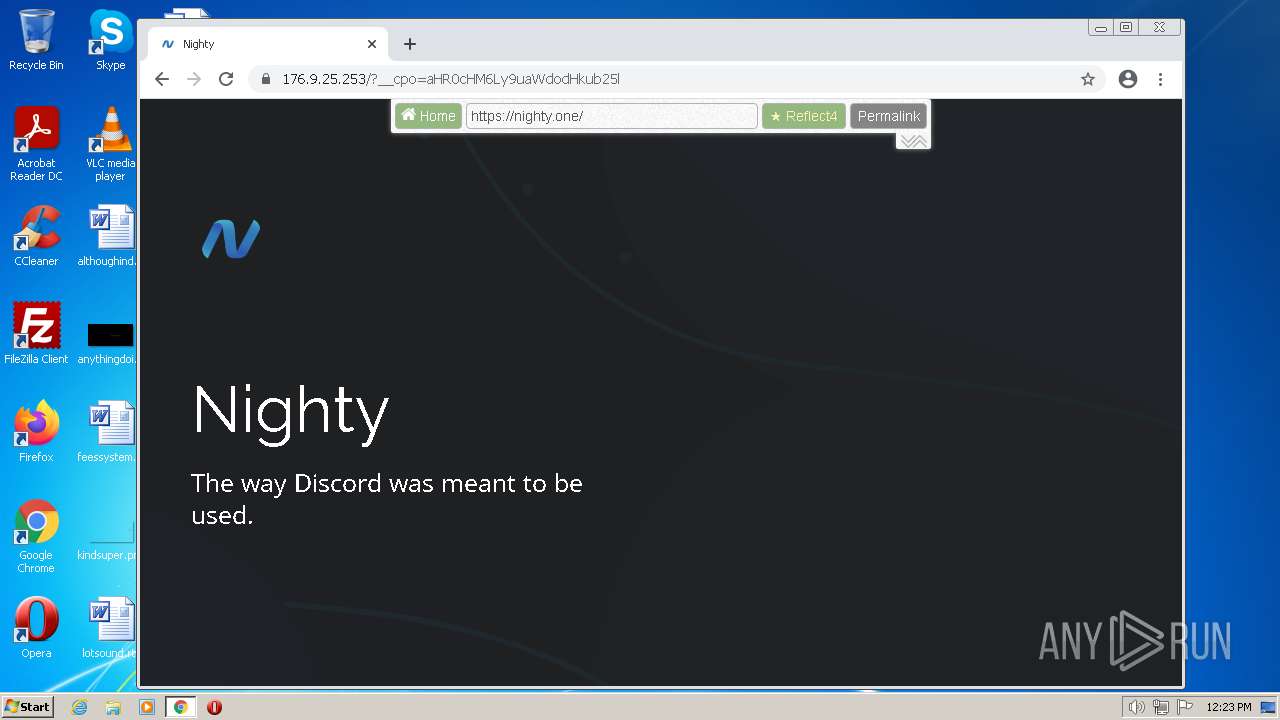Click the Chrome address bar URL
Image resolution: width=1280 pixels, height=720 pixels.
pyautogui.click(x=451, y=79)
